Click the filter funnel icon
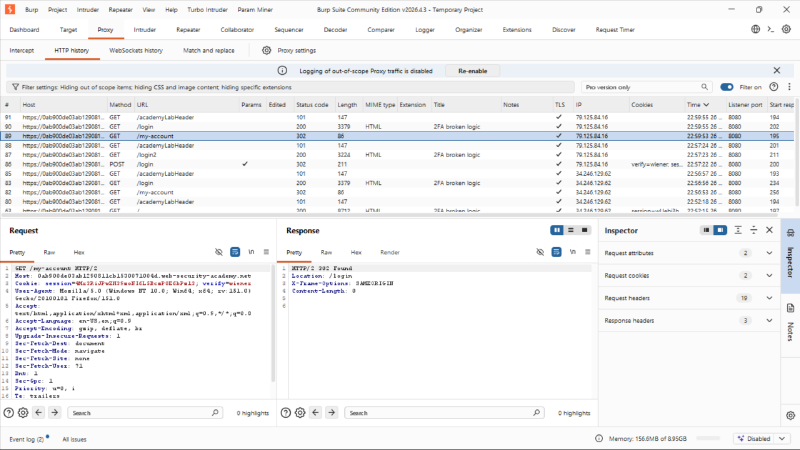The height and width of the screenshot is (450, 800). pos(15,87)
